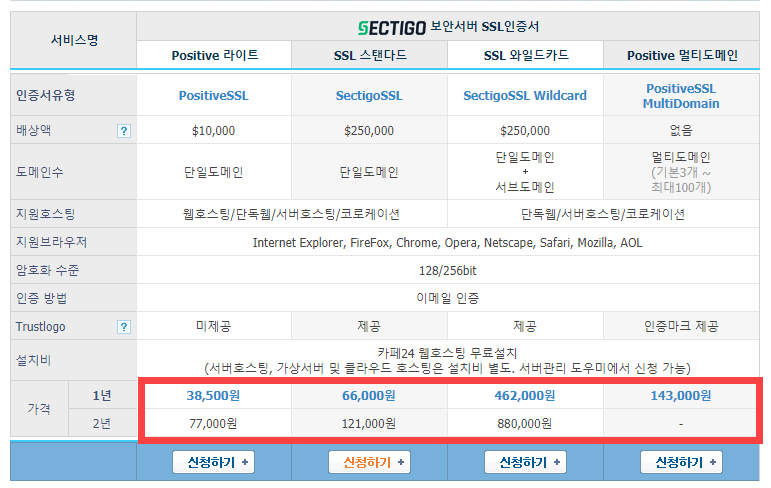Apply for SSL 와일드카드 with 신청하기
The image size is (771, 488).
click(x=525, y=462)
